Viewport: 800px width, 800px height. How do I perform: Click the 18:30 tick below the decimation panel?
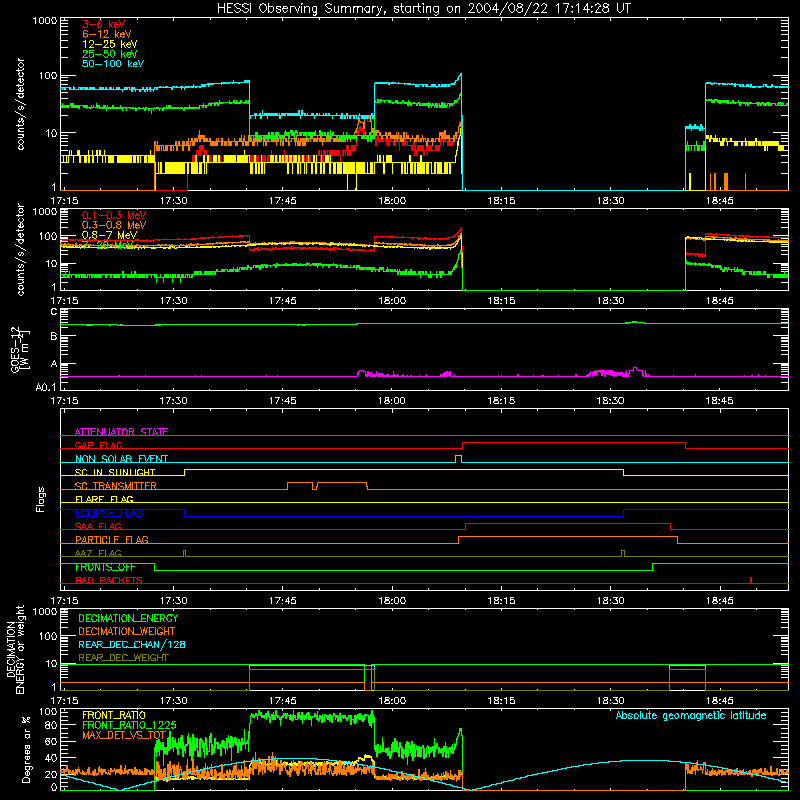coord(610,701)
